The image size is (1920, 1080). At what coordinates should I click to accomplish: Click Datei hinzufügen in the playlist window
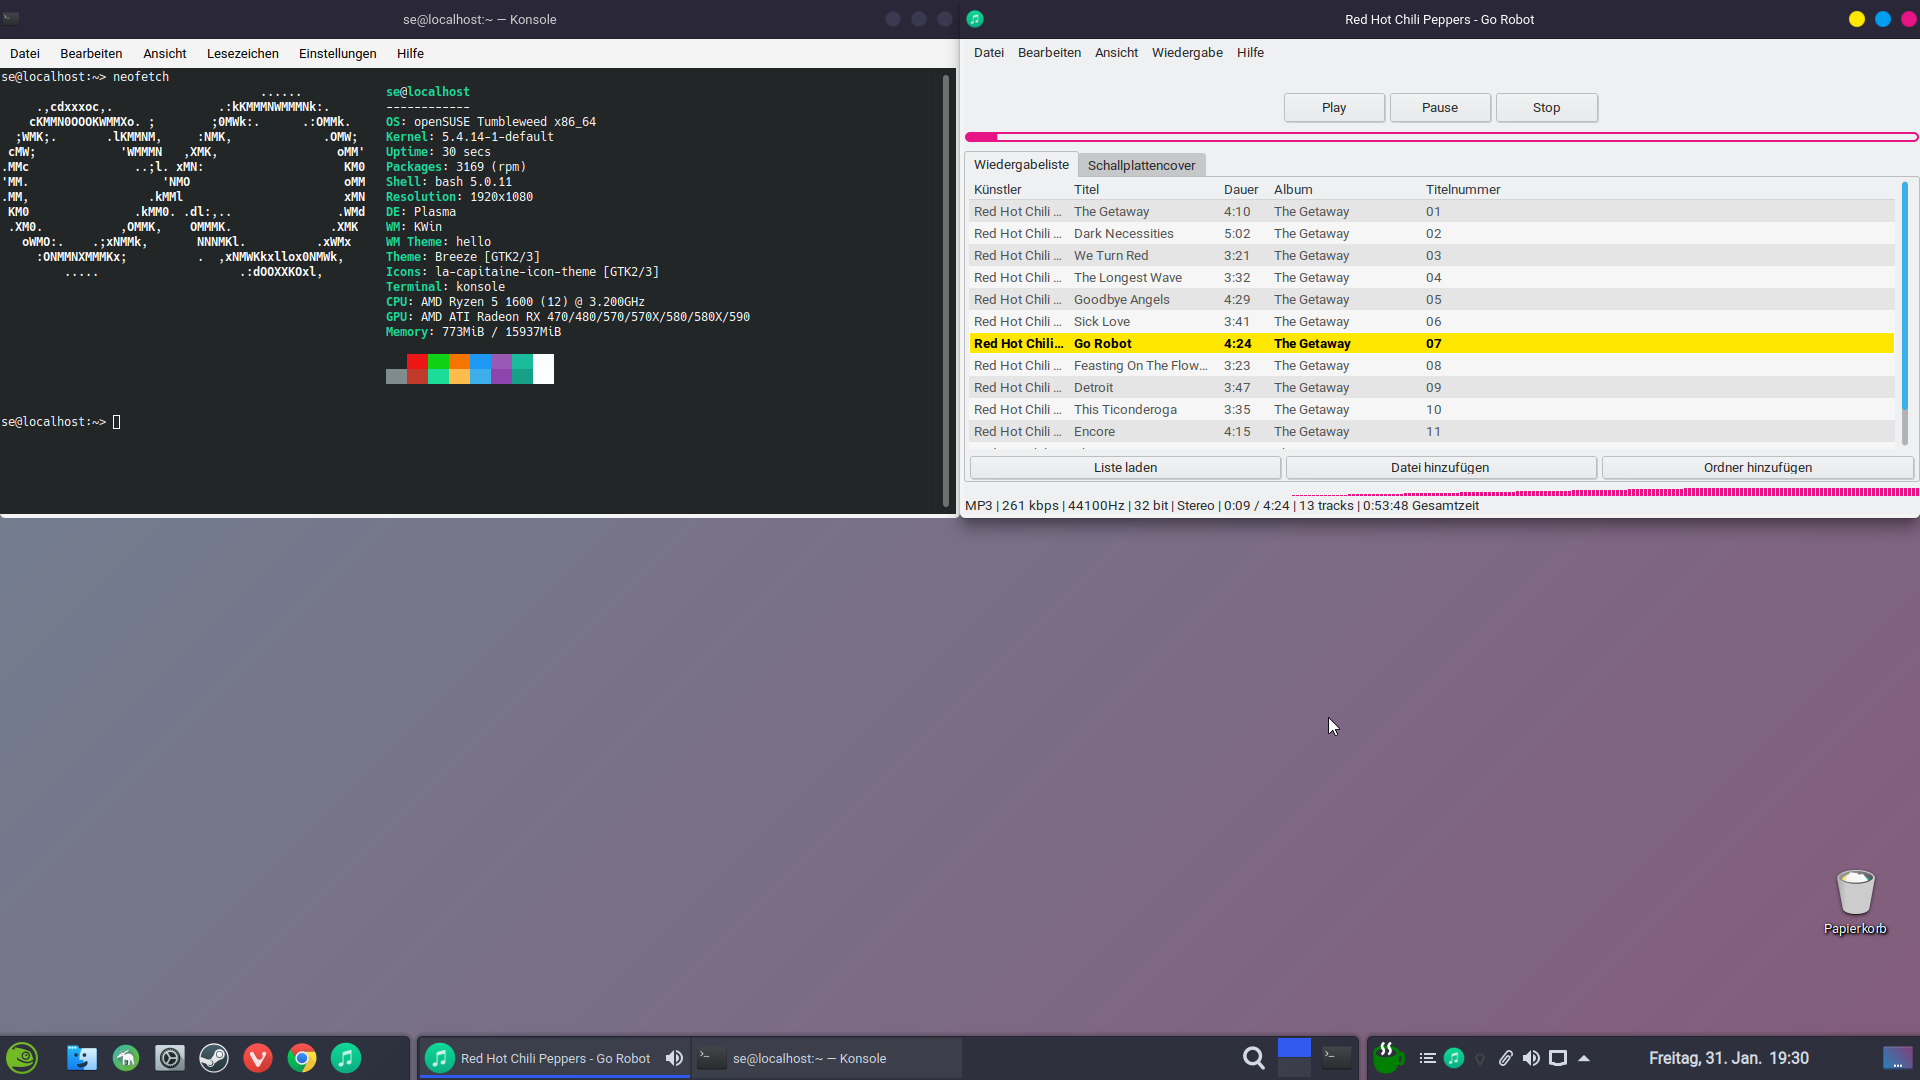1440,467
